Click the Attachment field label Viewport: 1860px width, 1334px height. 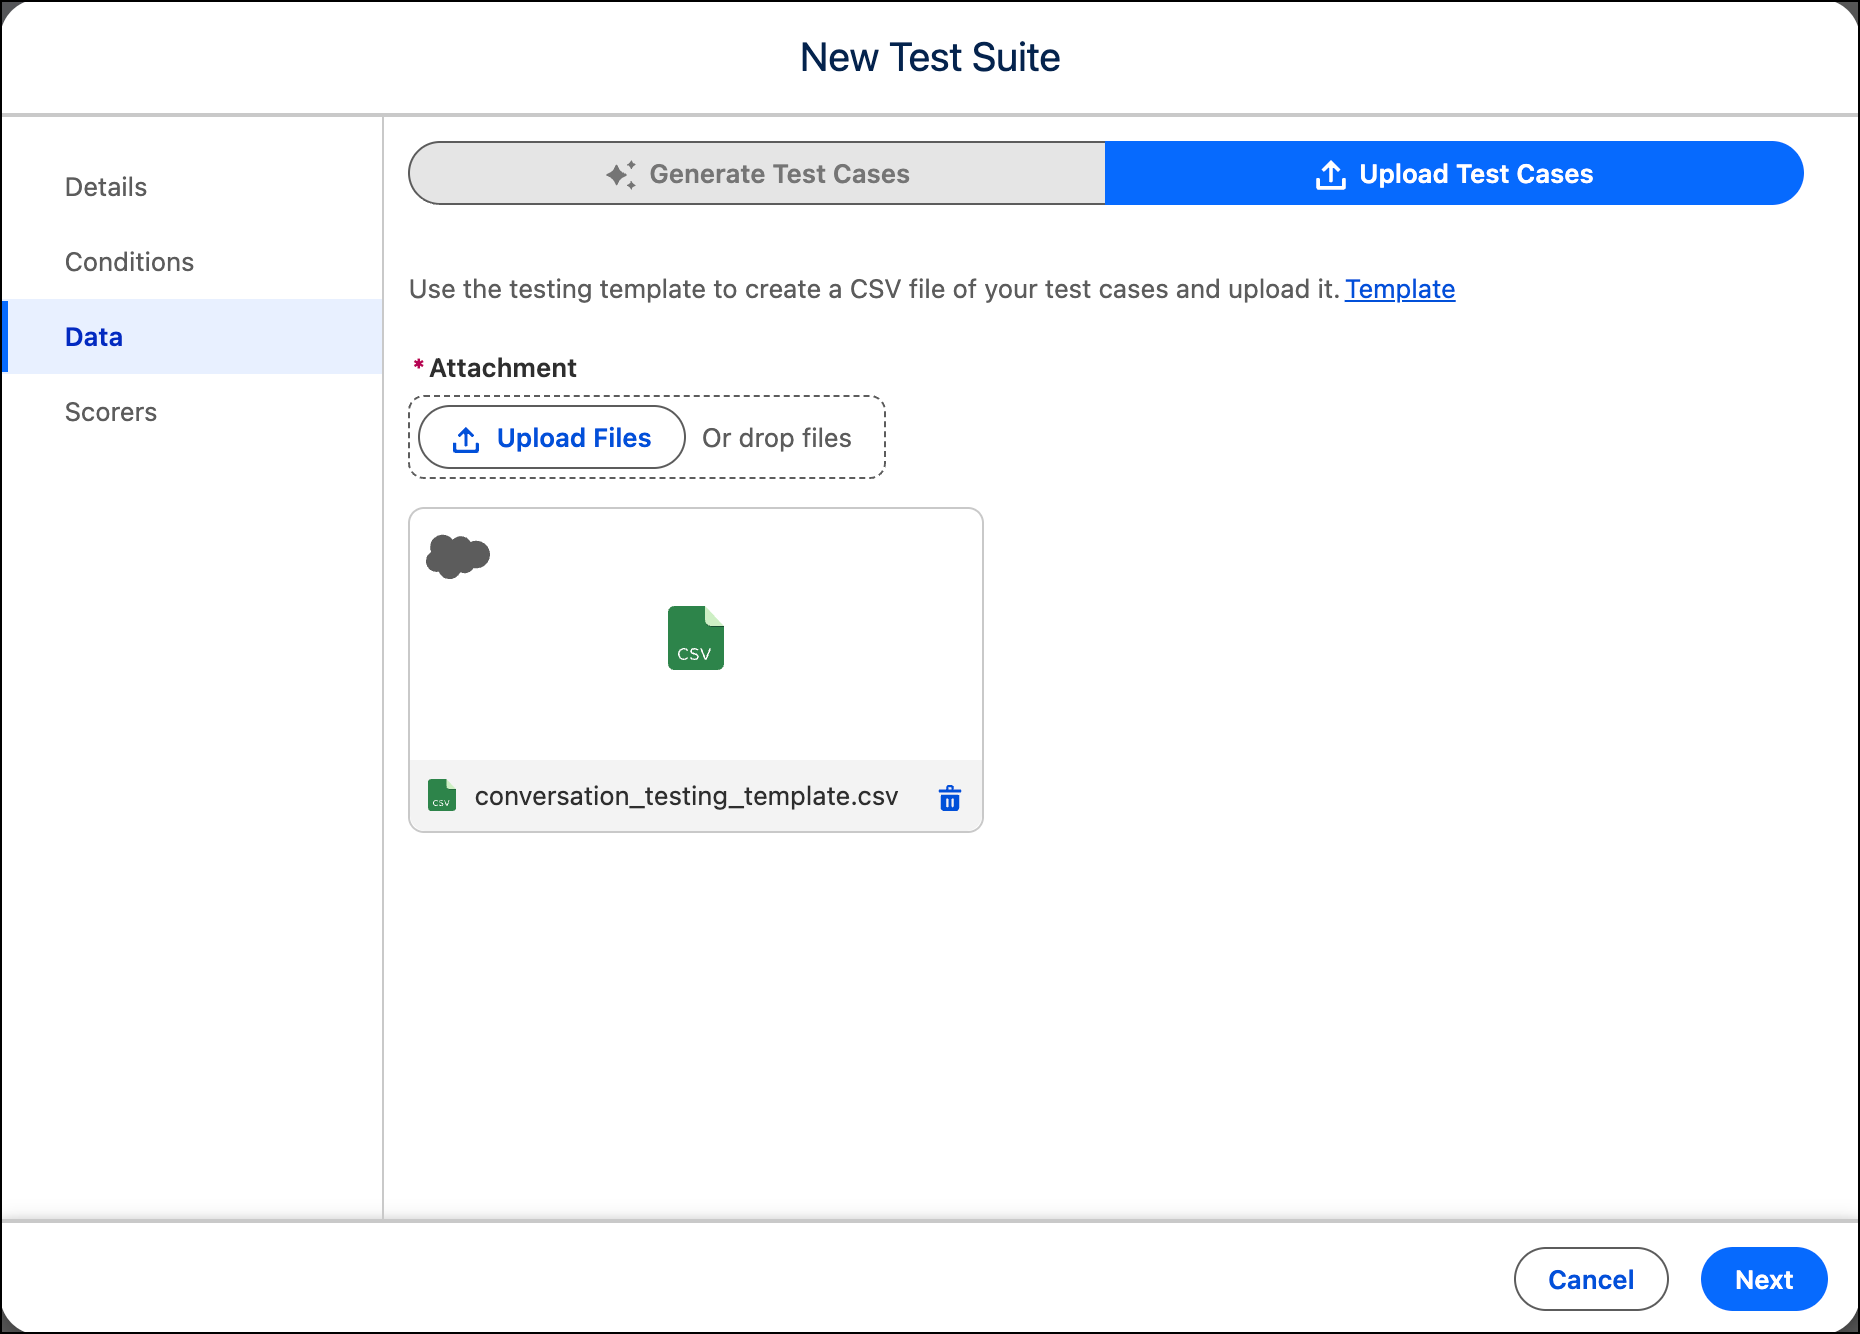click(503, 368)
